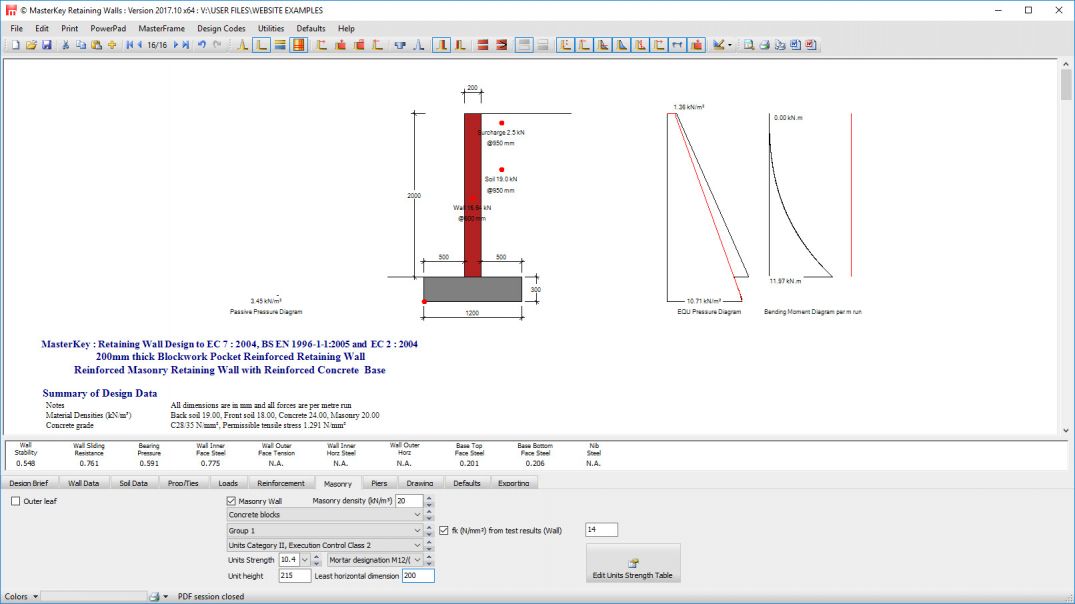1075x604 pixels.
Task: Increase Masonry density with spinner up
Action: [x=429, y=498]
